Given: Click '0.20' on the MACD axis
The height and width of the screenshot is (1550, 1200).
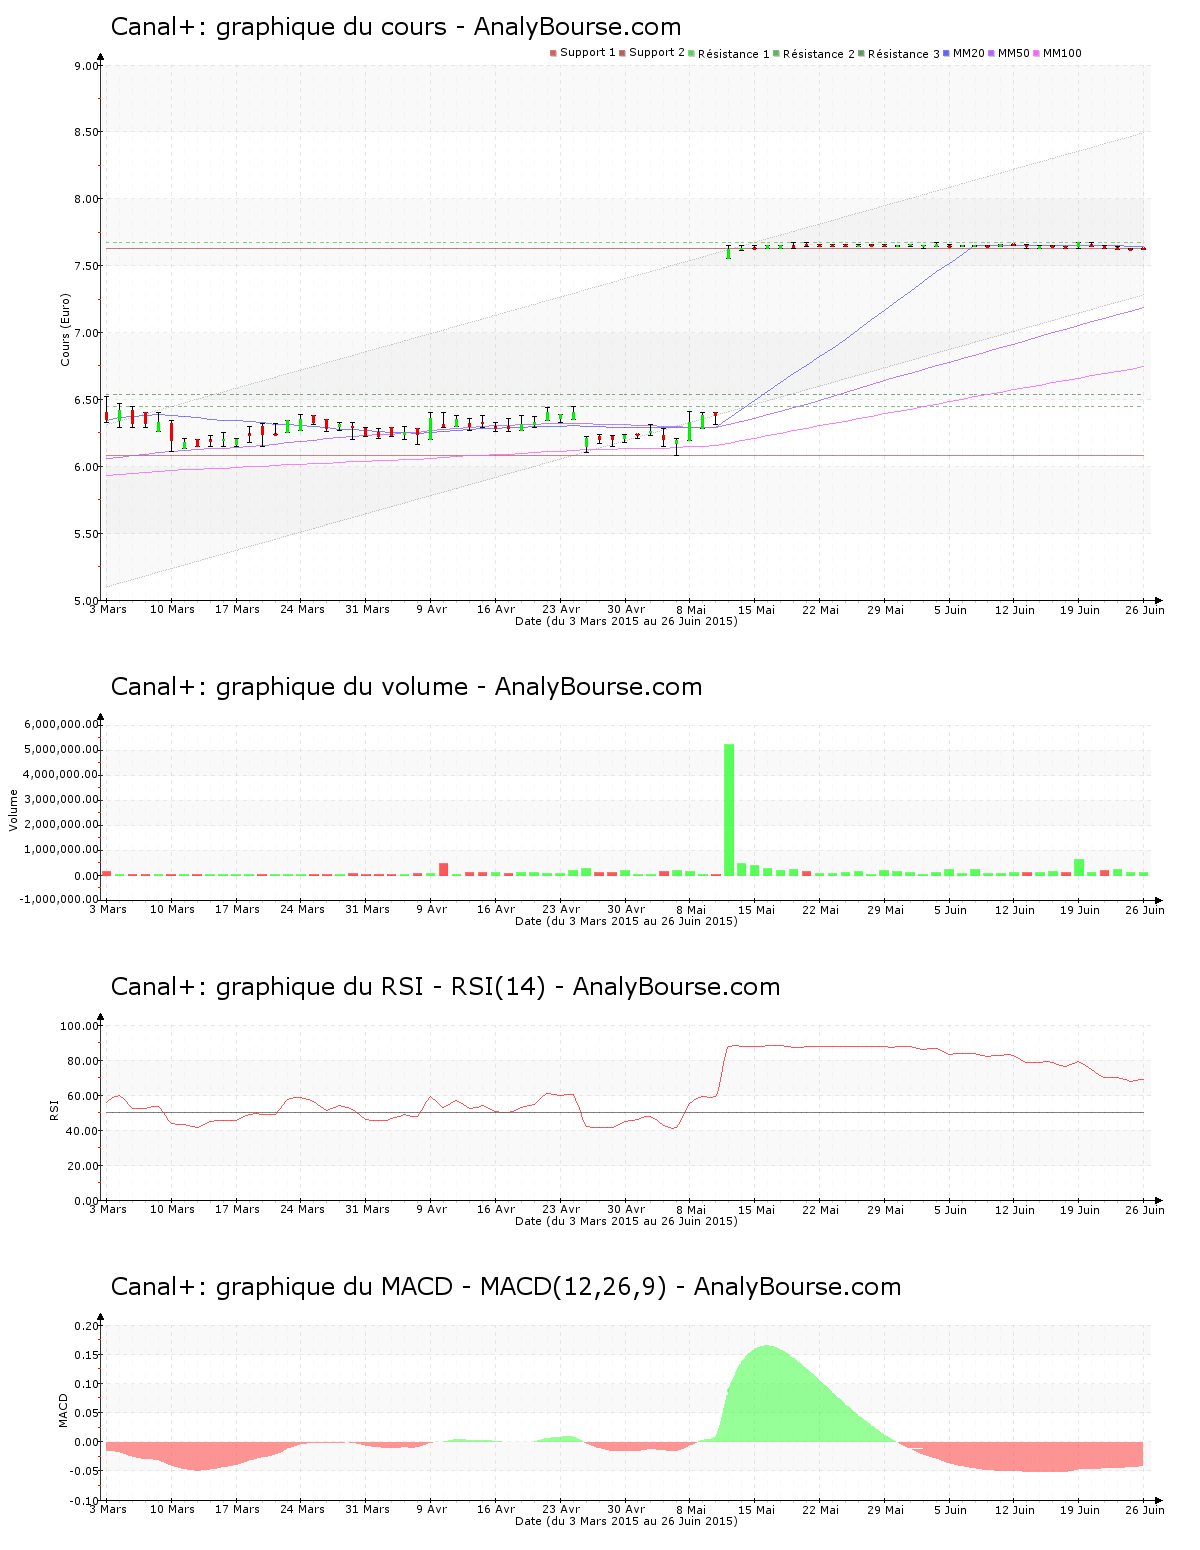Looking at the screenshot, I should pos(87,1326).
